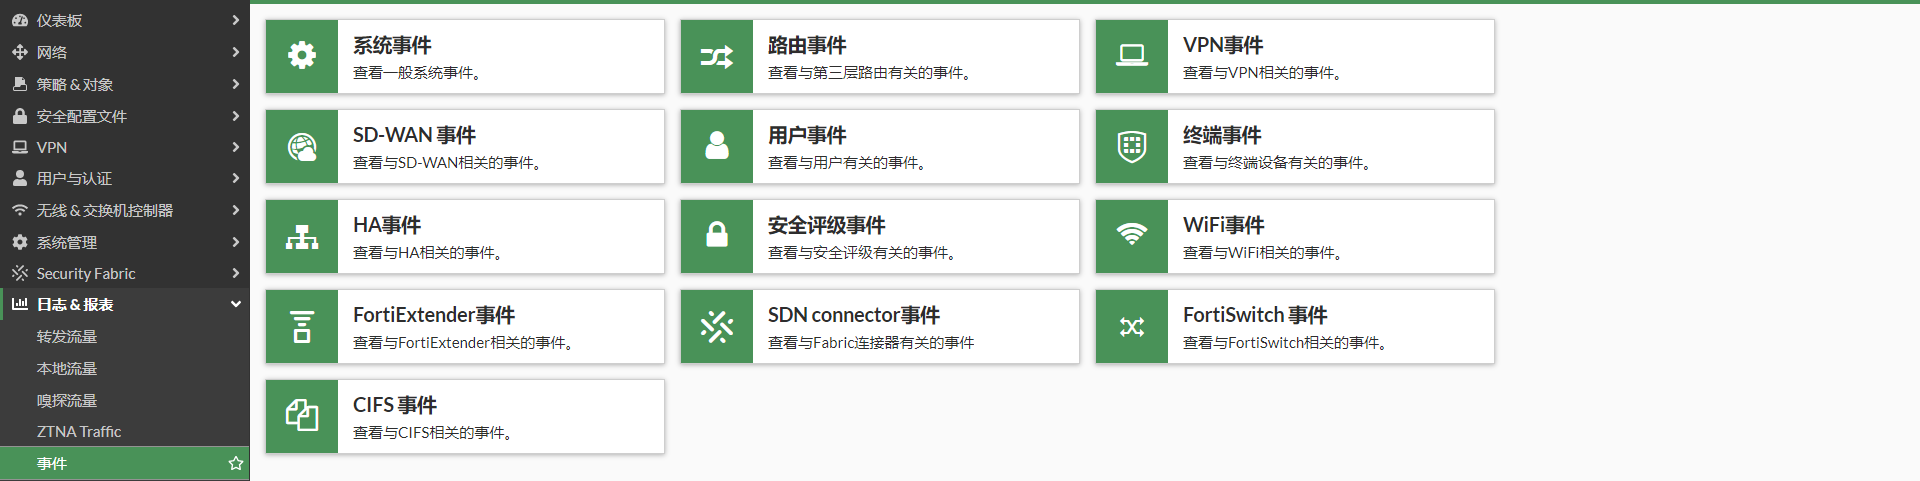Open the 用户事件 card title
The width and height of the screenshot is (1920, 481).
807,135
